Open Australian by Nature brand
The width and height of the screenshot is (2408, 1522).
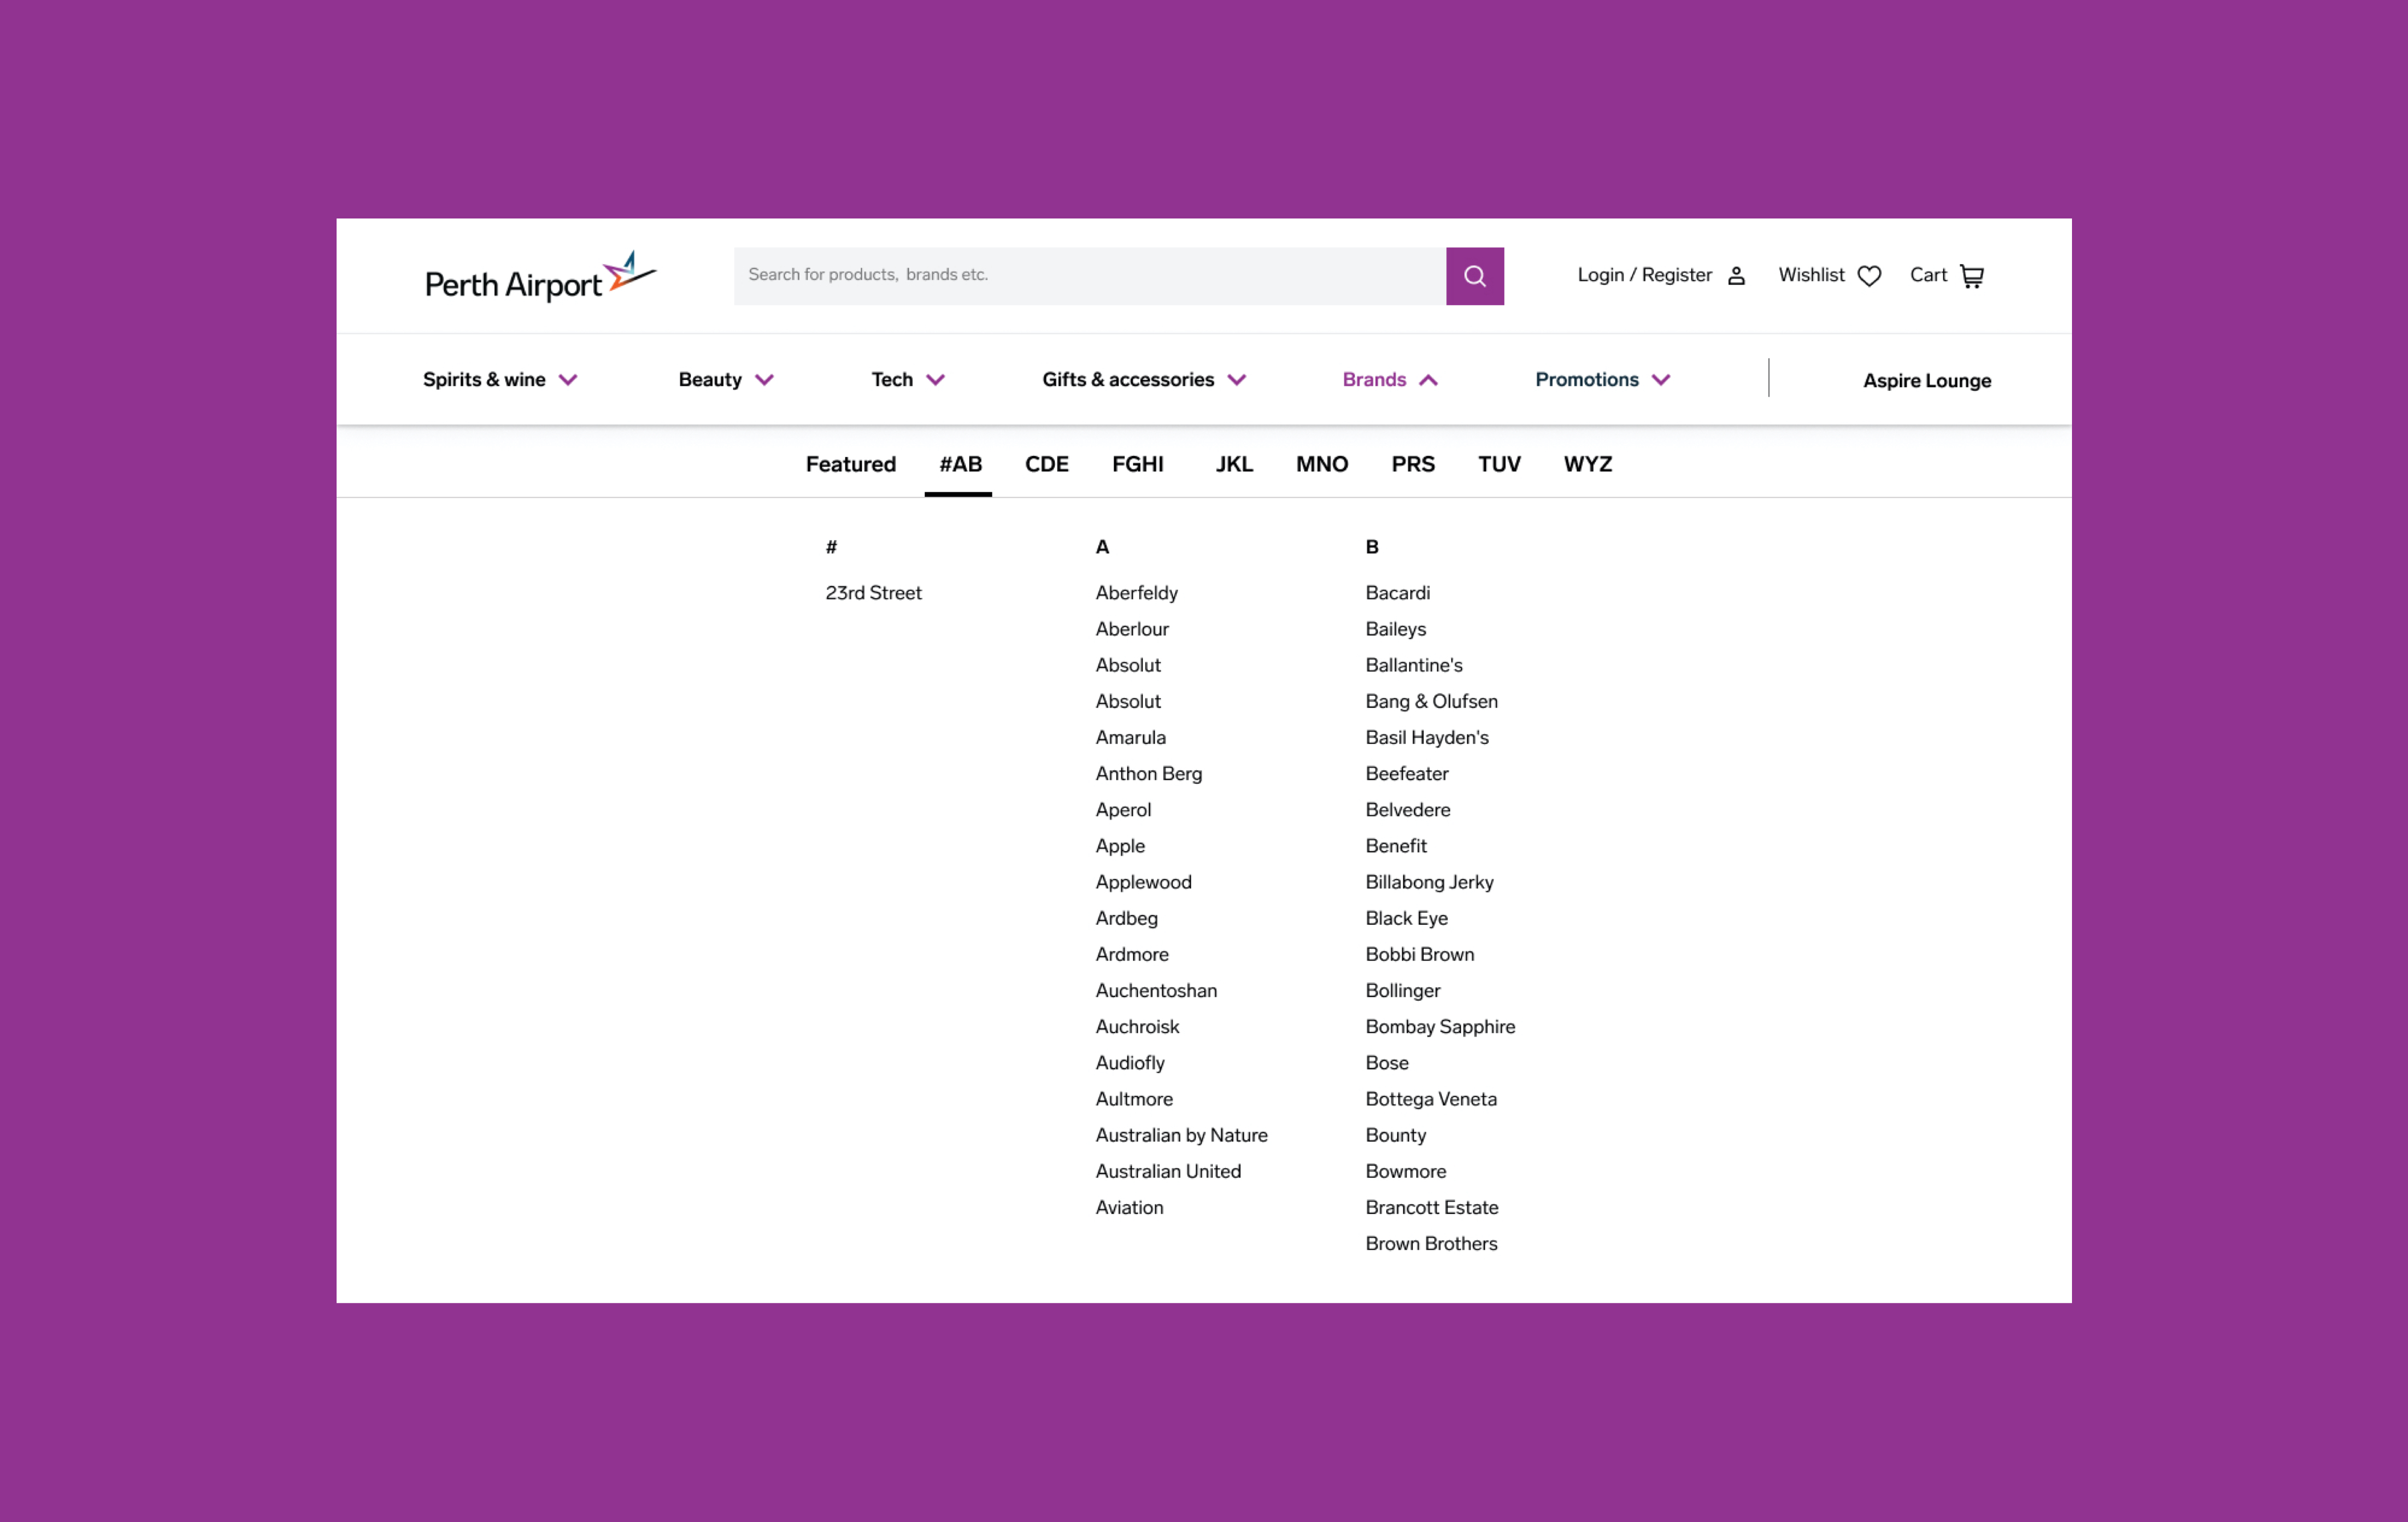tap(1181, 1135)
